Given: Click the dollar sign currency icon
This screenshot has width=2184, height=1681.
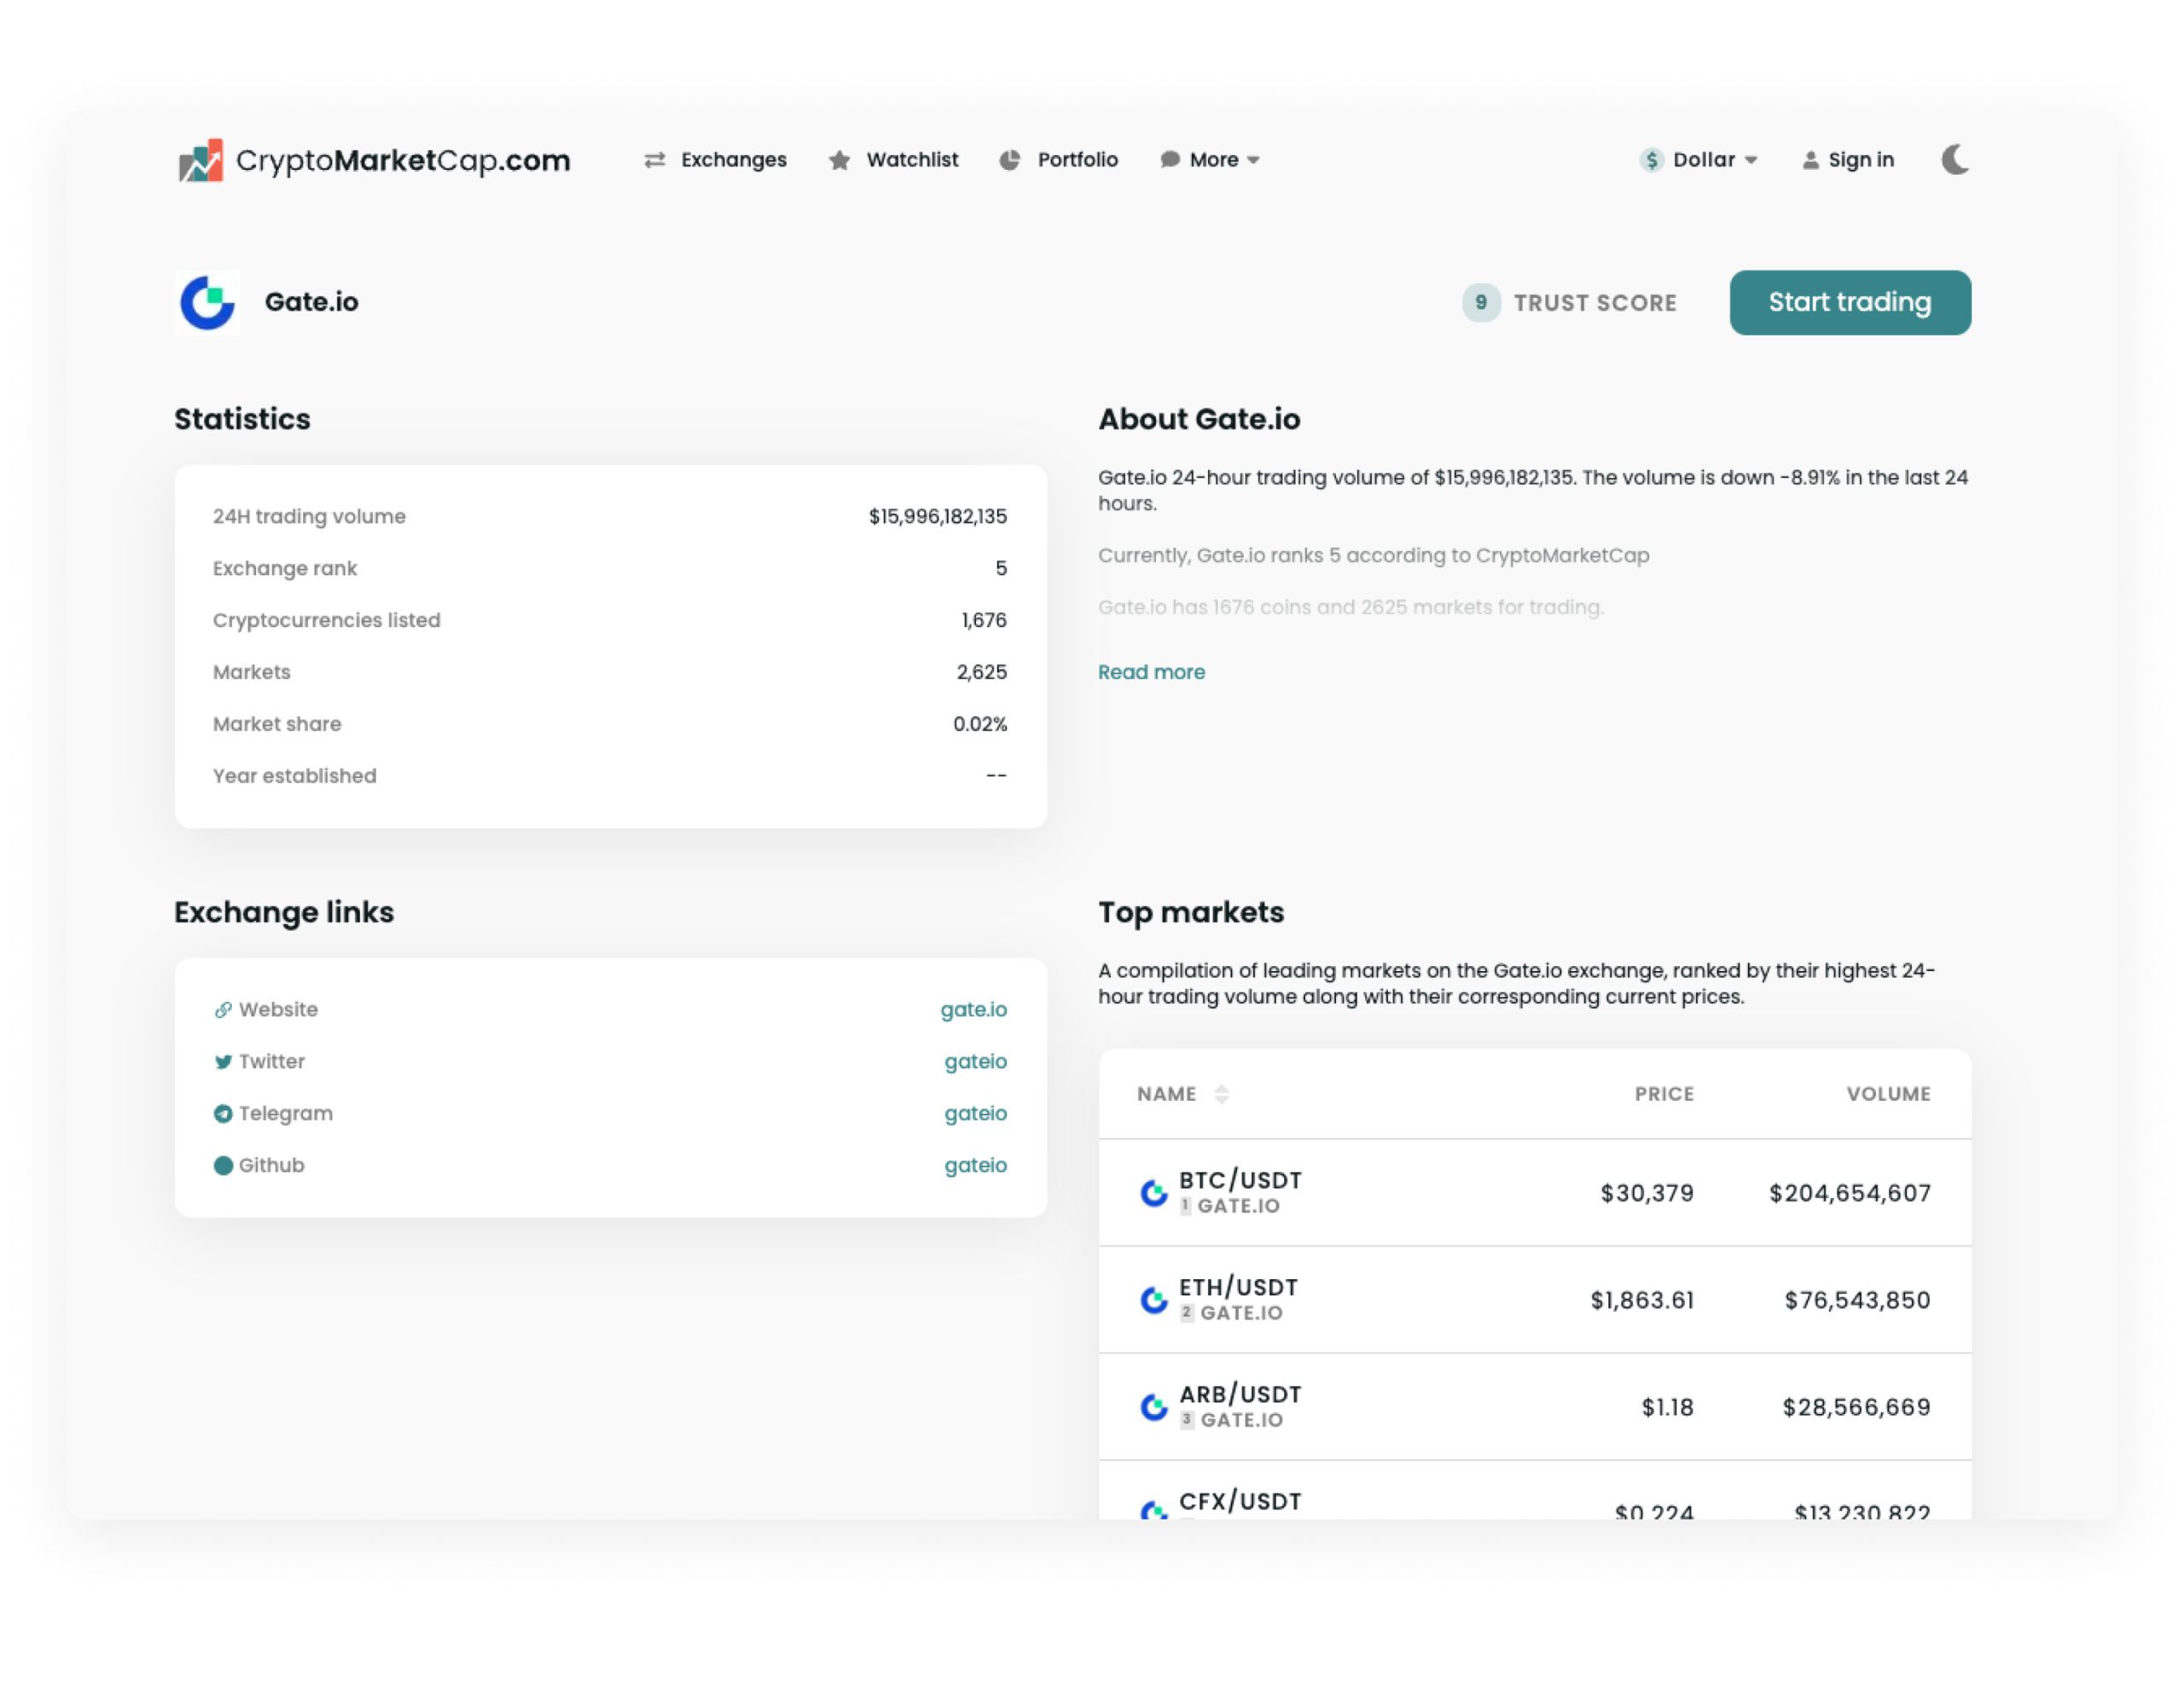Looking at the screenshot, I should [x=1652, y=160].
